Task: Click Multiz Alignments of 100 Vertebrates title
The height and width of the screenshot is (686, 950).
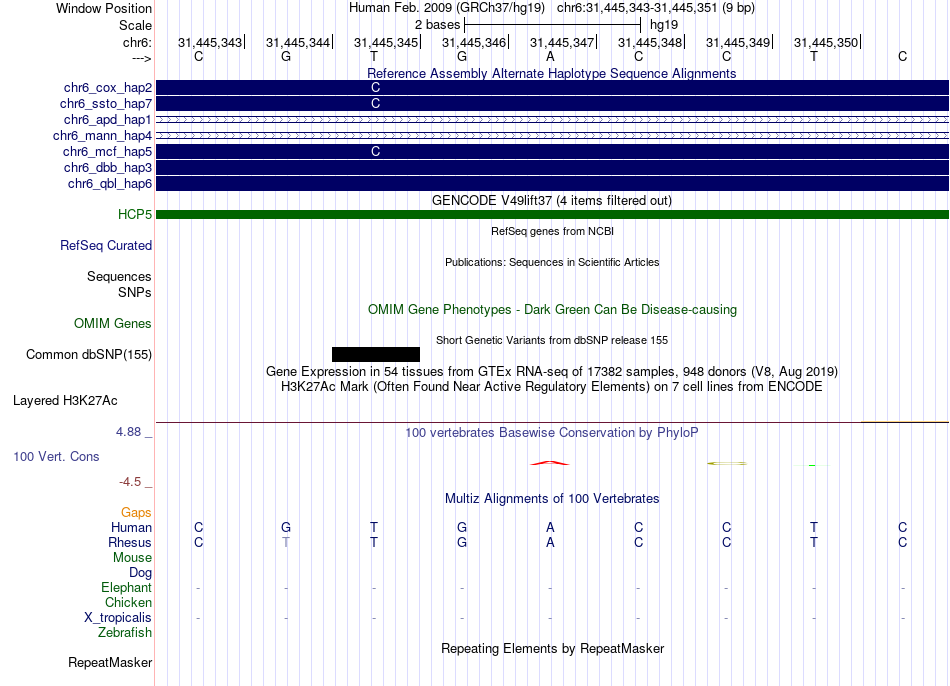Action: point(552,499)
